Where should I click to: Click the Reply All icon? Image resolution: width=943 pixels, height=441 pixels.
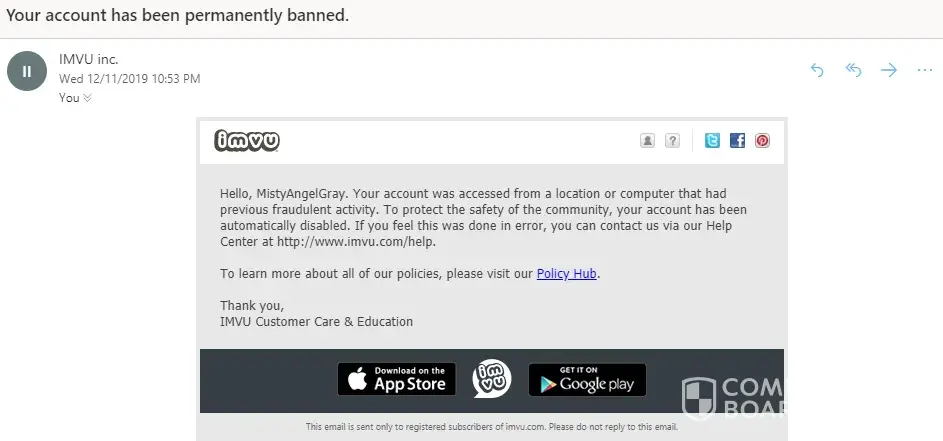pos(853,70)
